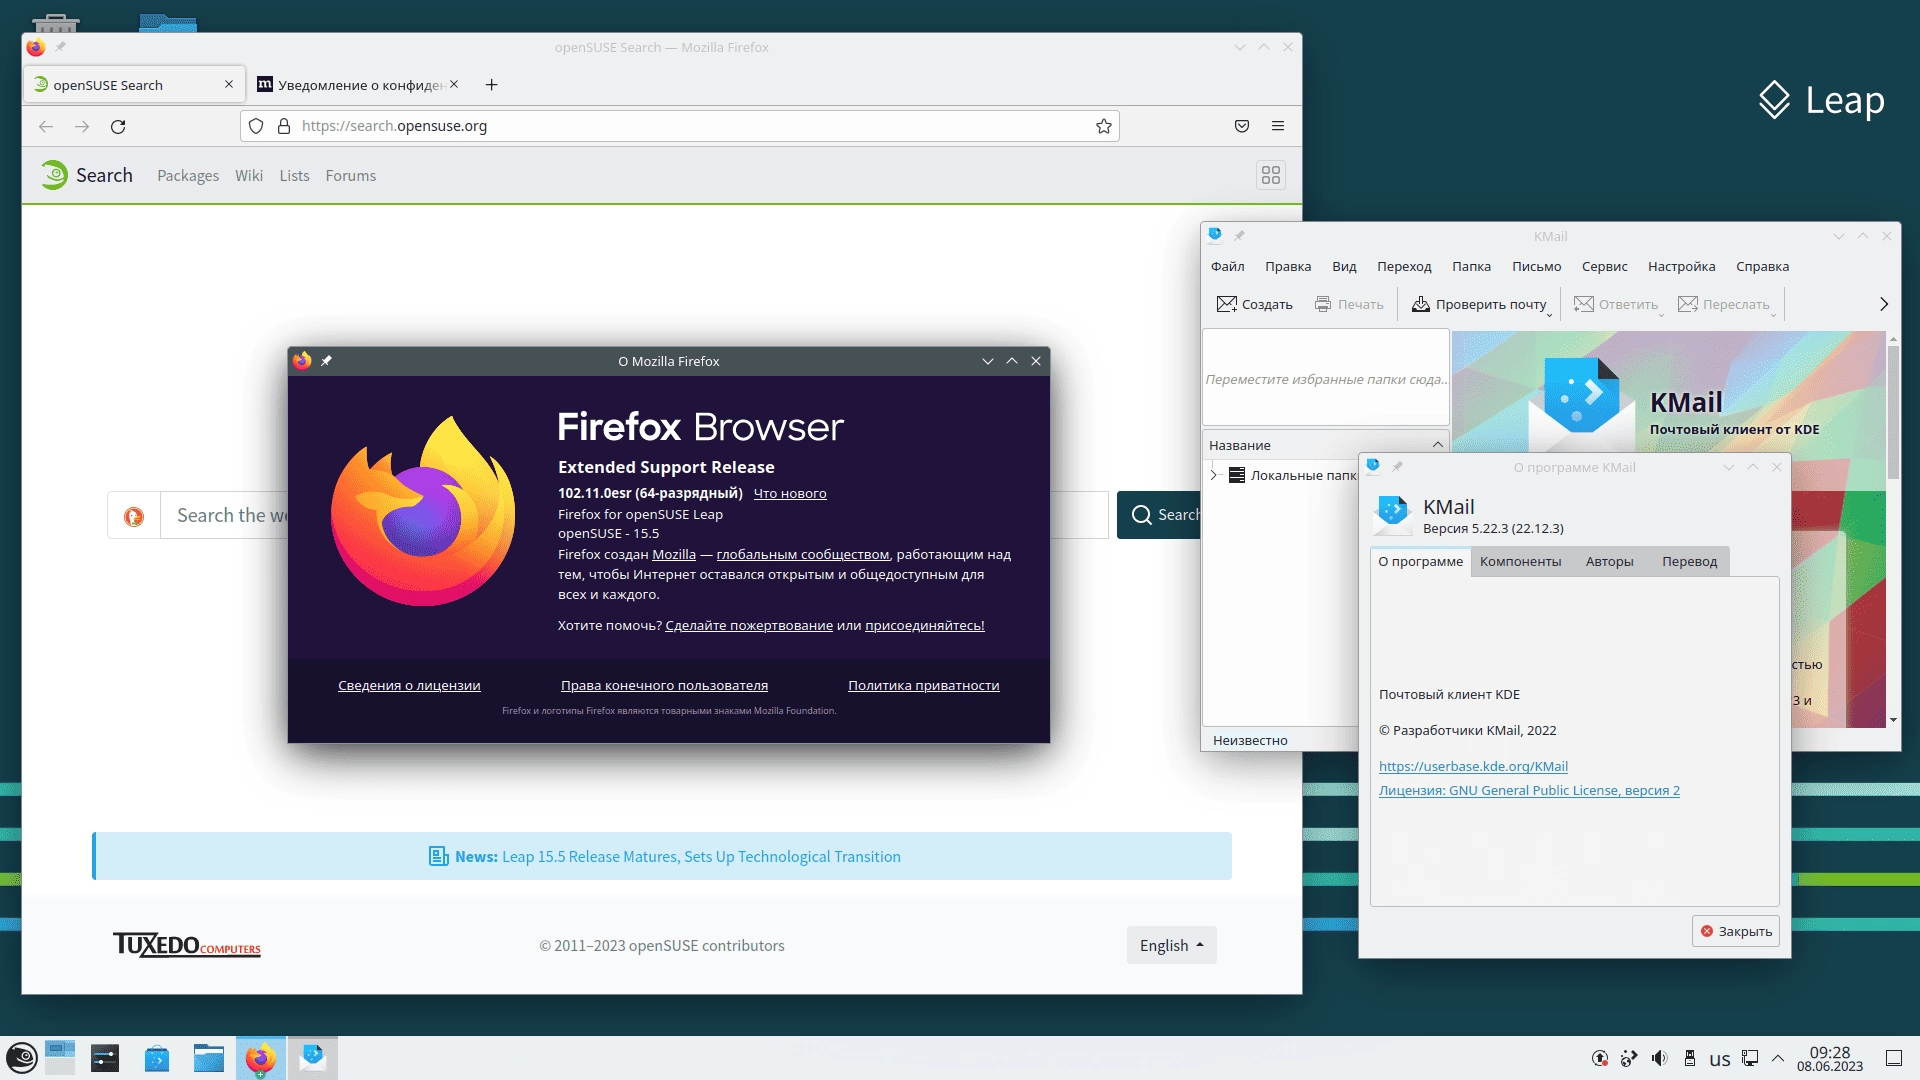This screenshot has width=1920, height=1080.
Task: Click Проверить почту toolbar button
Action: [1479, 304]
